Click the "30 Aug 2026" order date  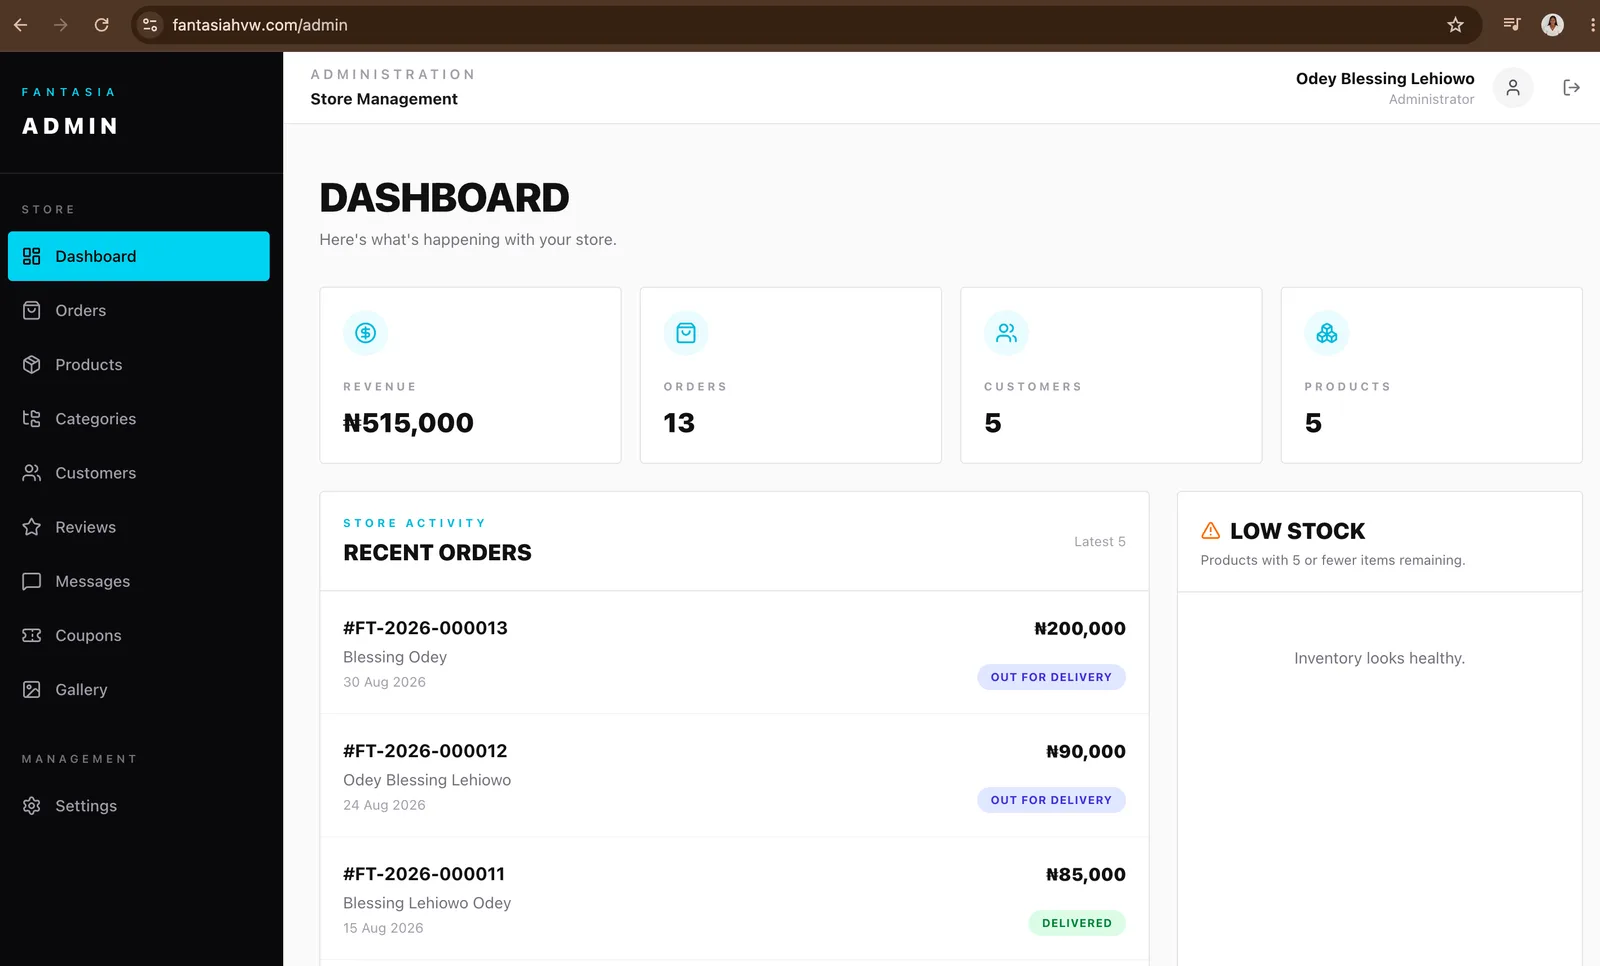[x=385, y=682]
